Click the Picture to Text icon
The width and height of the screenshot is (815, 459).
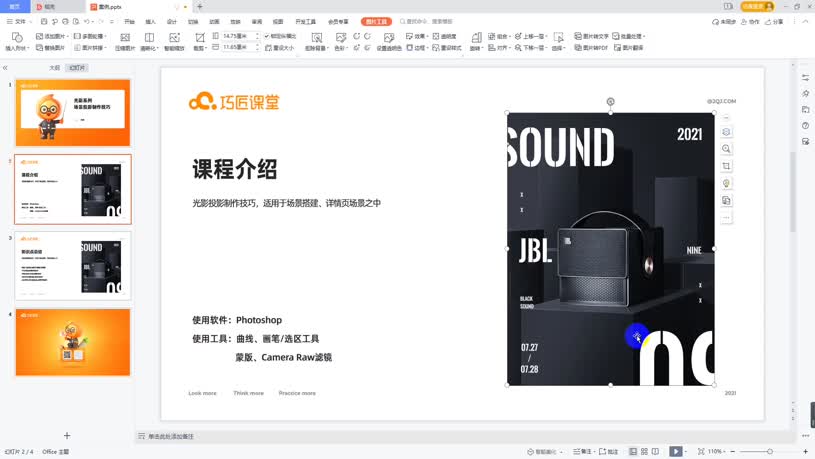pyautogui.click(x=577, y=36)
